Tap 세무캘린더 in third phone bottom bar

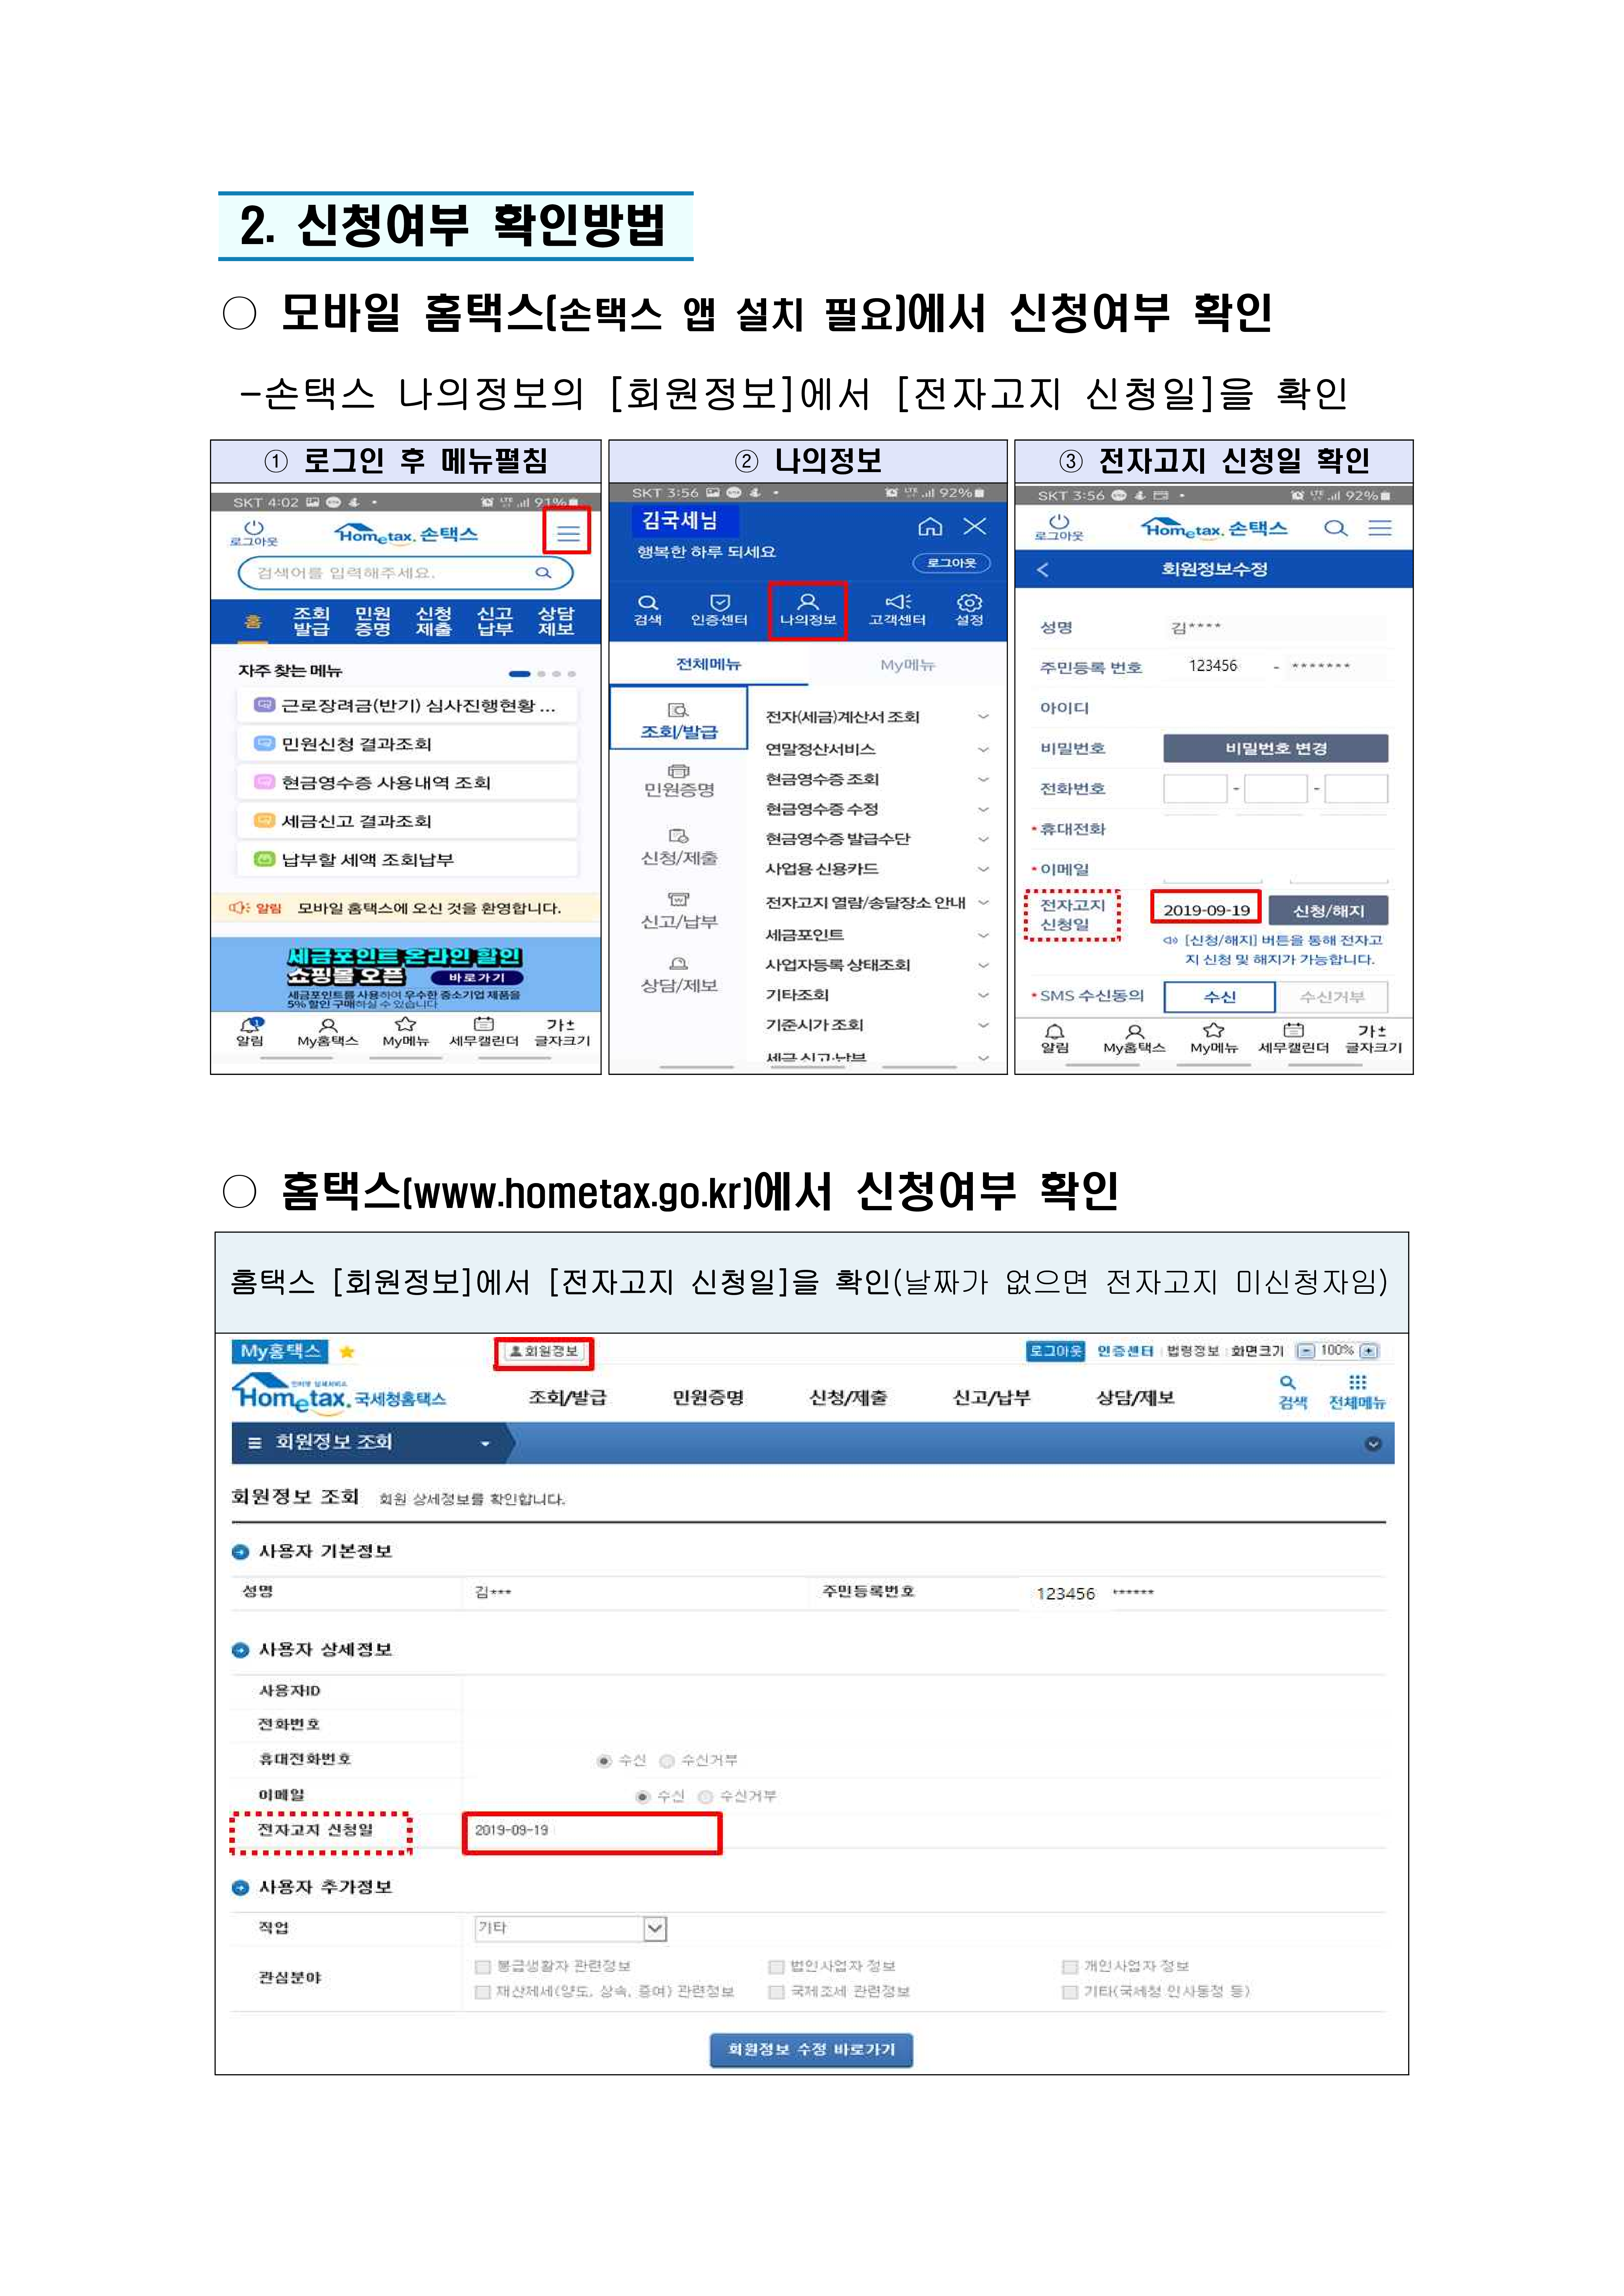1294,1038
